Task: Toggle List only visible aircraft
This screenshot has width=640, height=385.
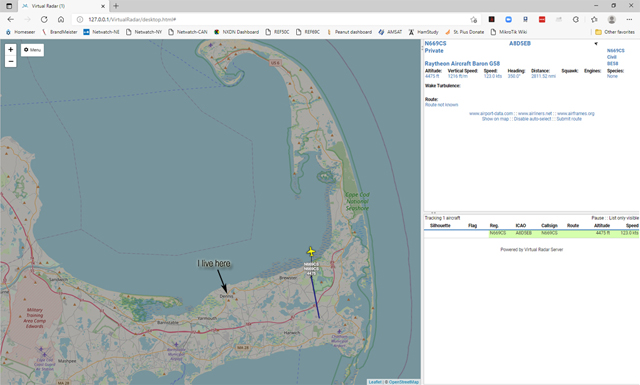Action: (x=624, y=218)
